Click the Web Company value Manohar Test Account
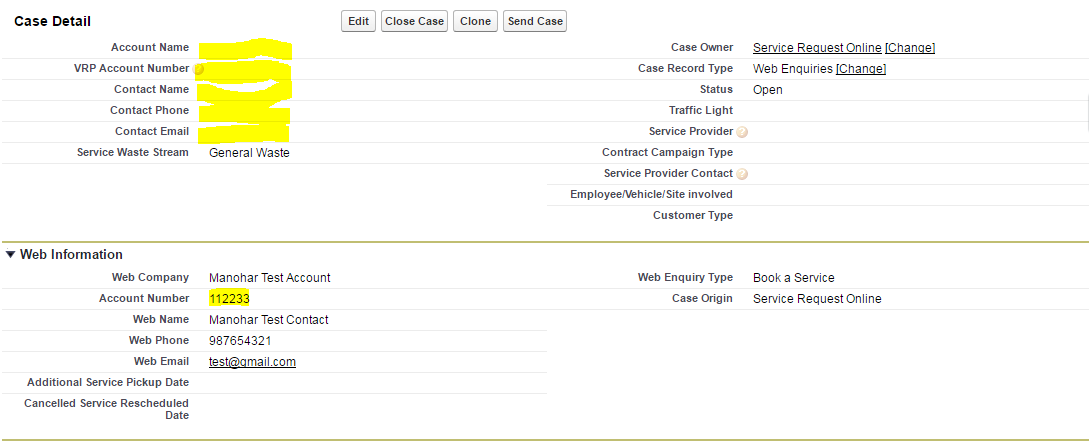This screenshot has width=1089, height=442. (269, 278)
